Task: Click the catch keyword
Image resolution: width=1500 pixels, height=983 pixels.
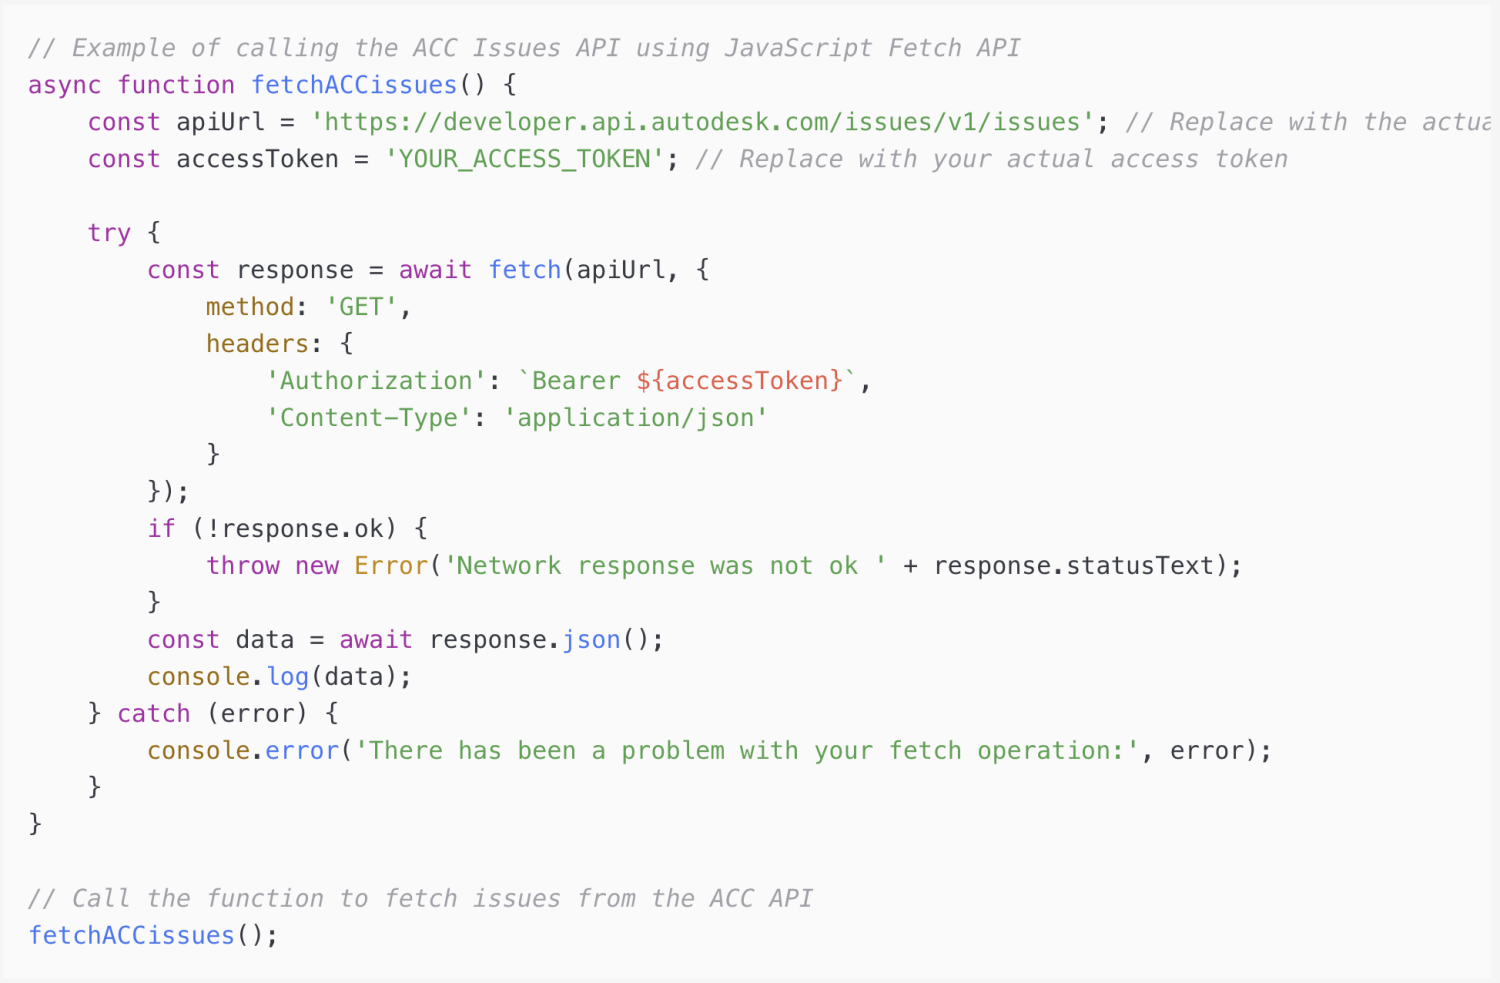Action: pyautogui.click(x=153, y=714)
